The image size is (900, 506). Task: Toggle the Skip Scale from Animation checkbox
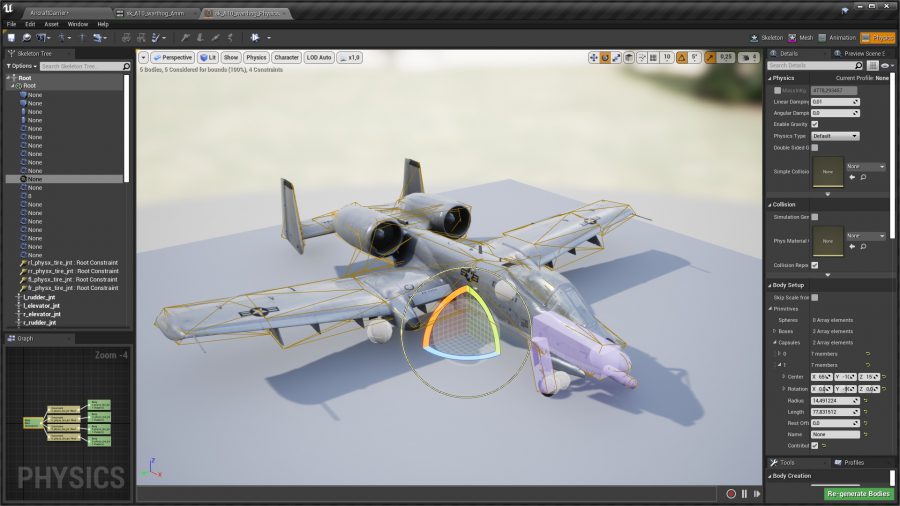click(x=814, y=297)
